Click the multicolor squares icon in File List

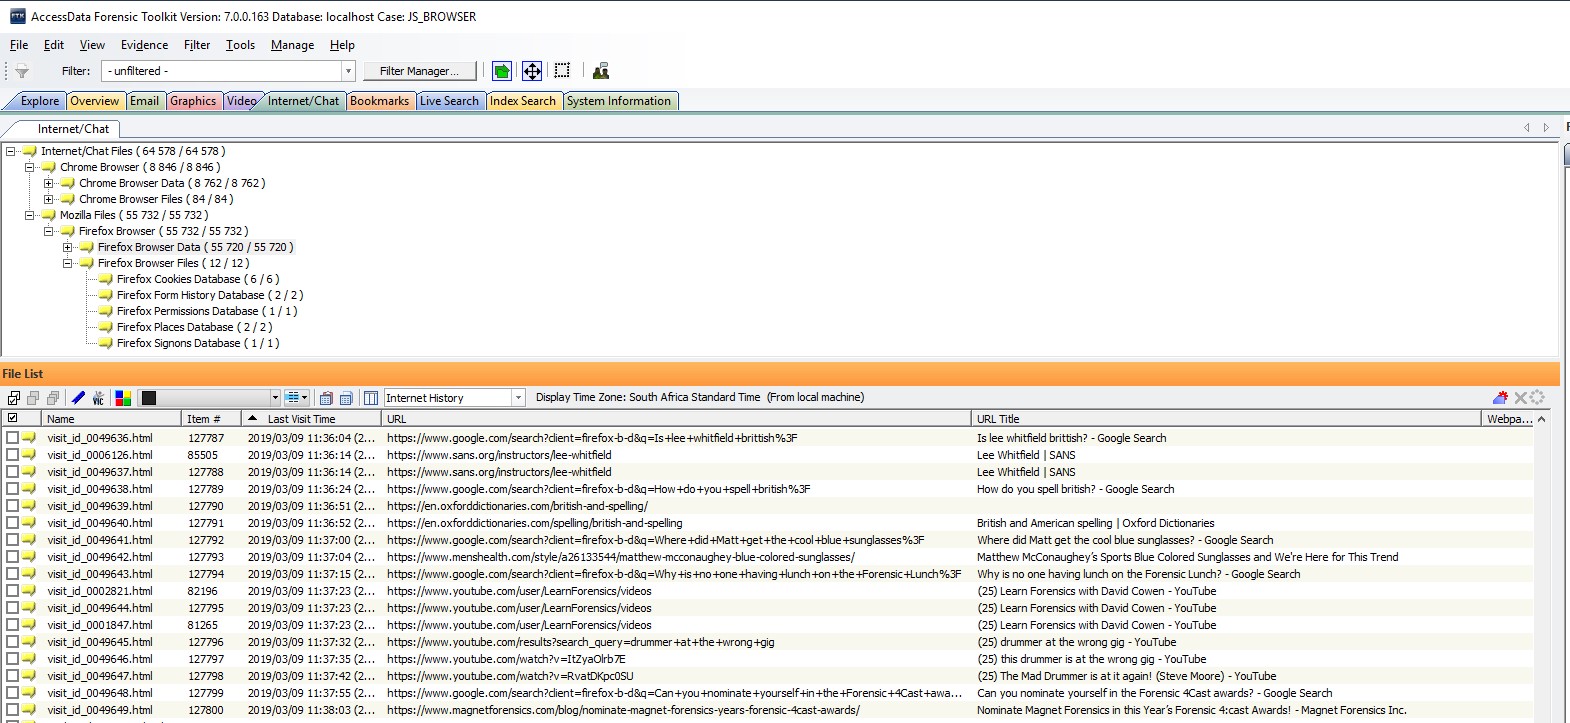click(x=123, y=398)
